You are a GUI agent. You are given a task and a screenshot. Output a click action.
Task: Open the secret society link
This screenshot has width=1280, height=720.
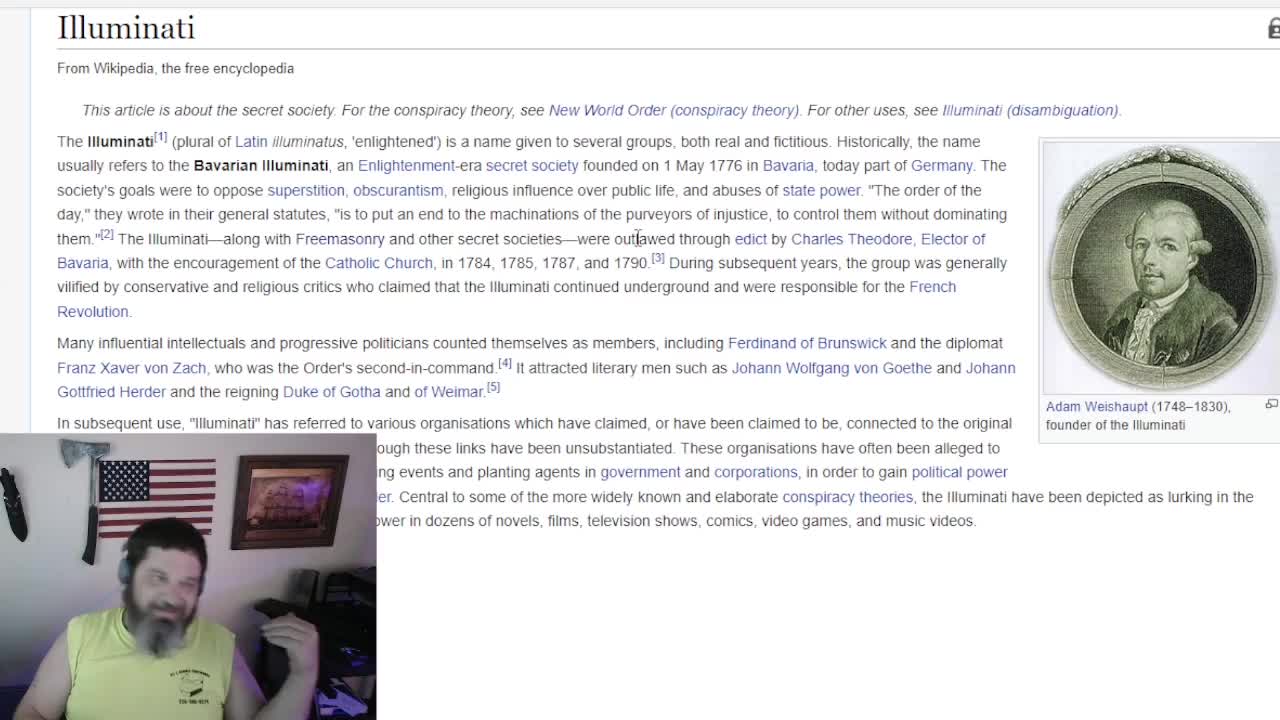coord(532,166)
